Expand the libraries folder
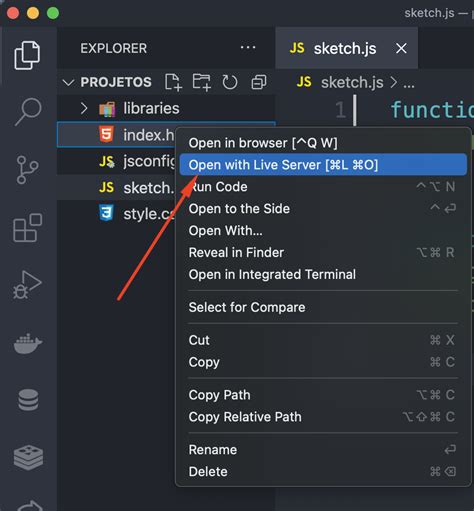This screenshot has width=474, height=511. coord(84,108)
